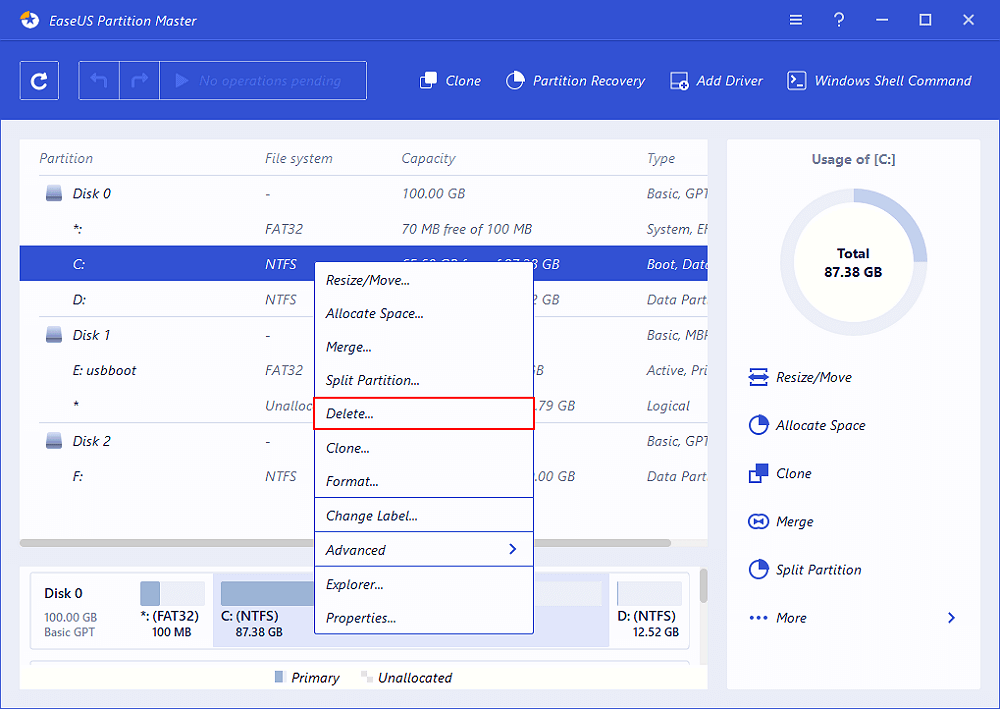Image resolution: width=1000 pixels, height=709 pixels.
Task: Open the Clone tool in top toolbar
Action: coord(450,81)
